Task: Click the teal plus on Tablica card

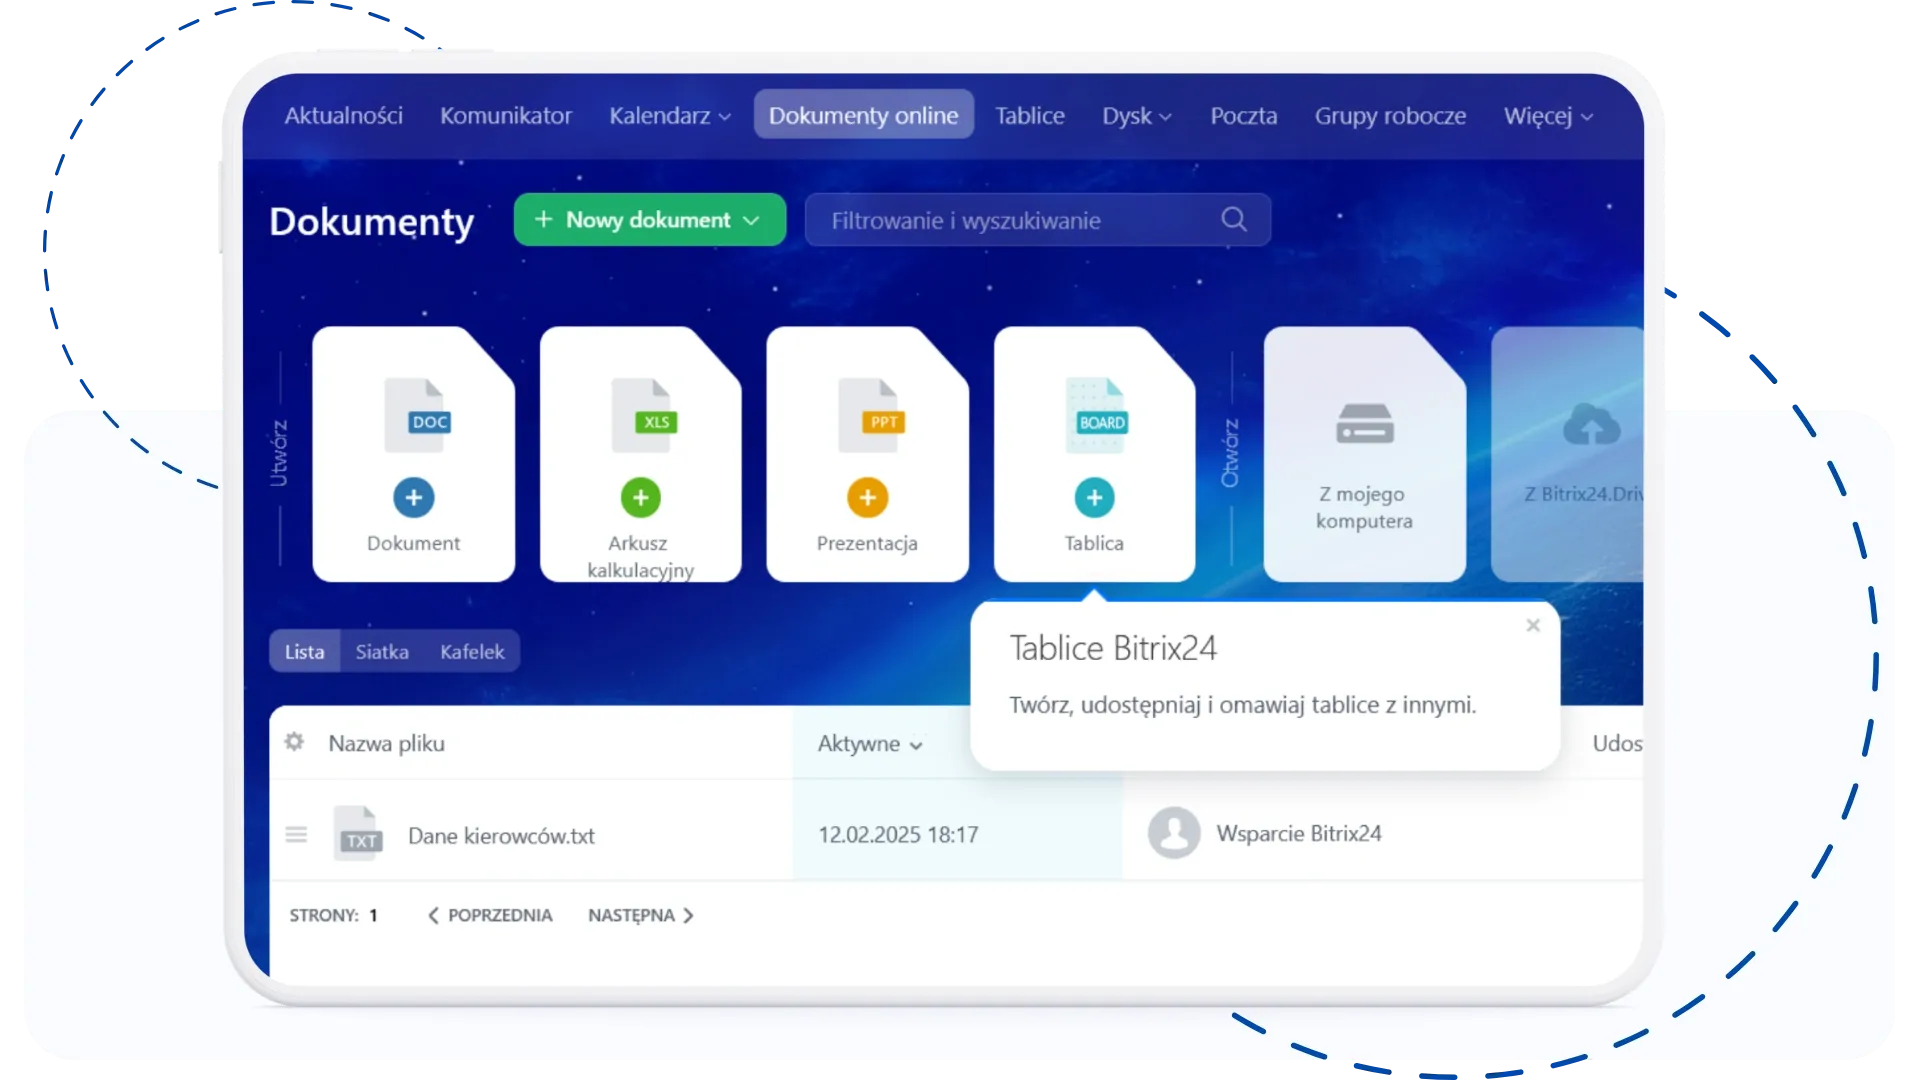Action: 1094,497
